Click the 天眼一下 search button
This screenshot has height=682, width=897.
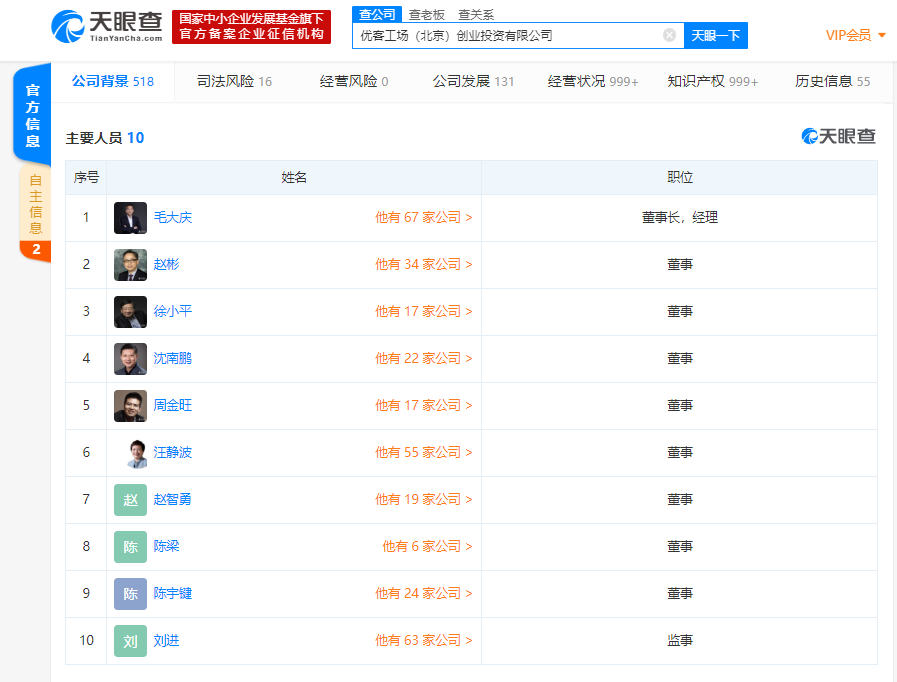coord(716,35)
